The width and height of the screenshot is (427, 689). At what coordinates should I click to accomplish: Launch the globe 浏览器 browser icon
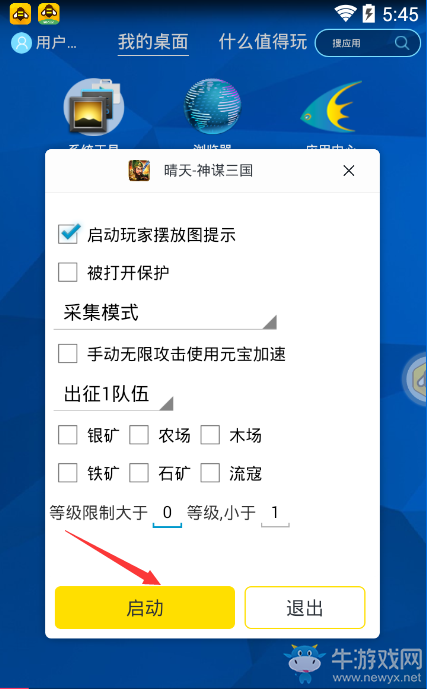tap(212, 107)
